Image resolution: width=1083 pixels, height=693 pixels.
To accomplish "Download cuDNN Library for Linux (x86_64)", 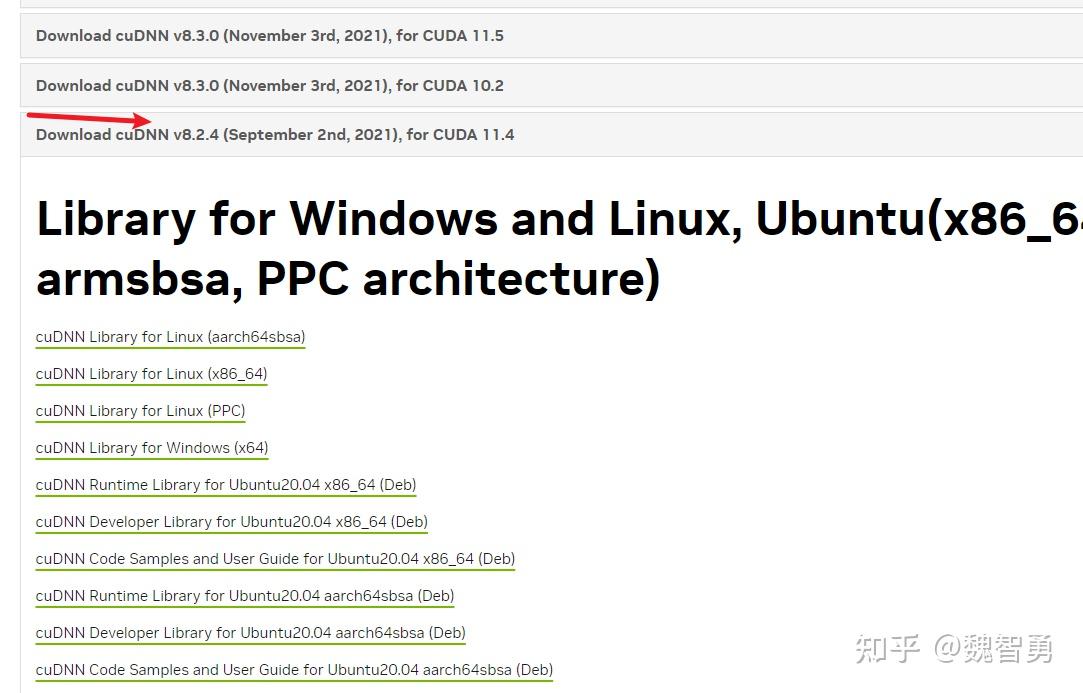I will (x=151, y=373).
